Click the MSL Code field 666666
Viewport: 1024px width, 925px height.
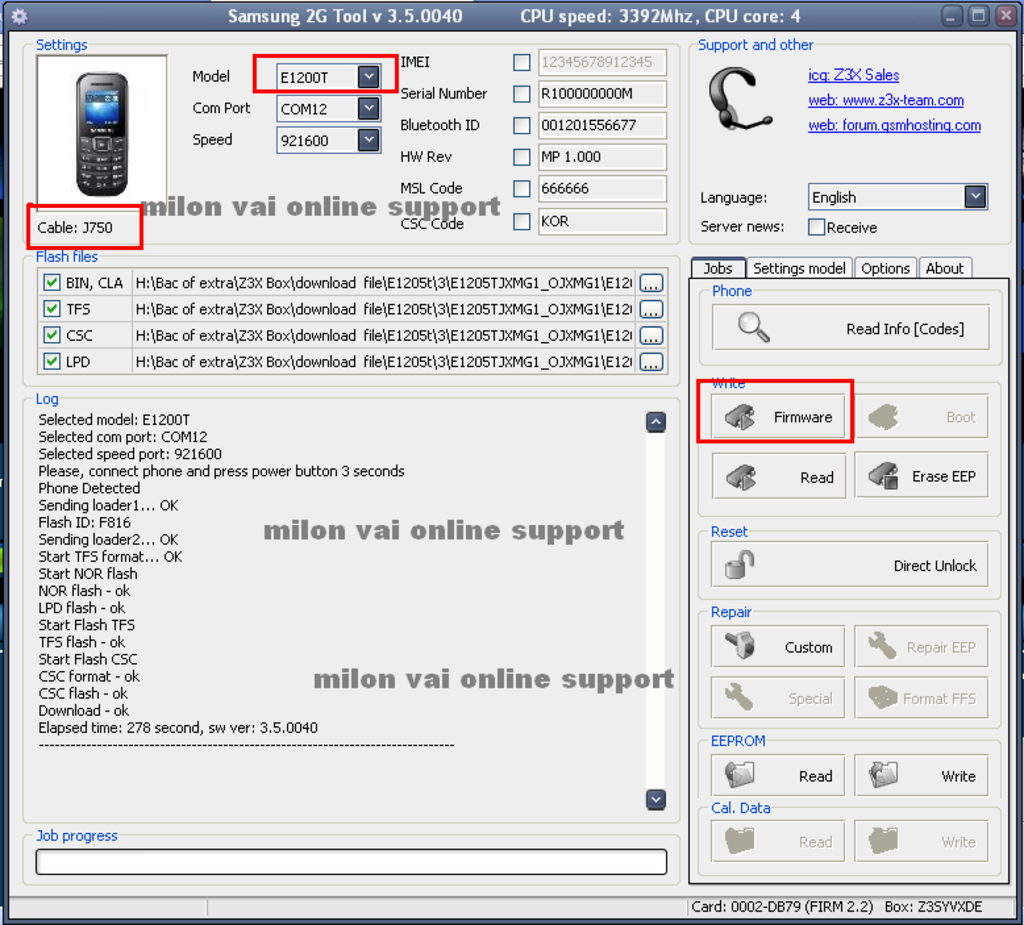tap(601, 189)
